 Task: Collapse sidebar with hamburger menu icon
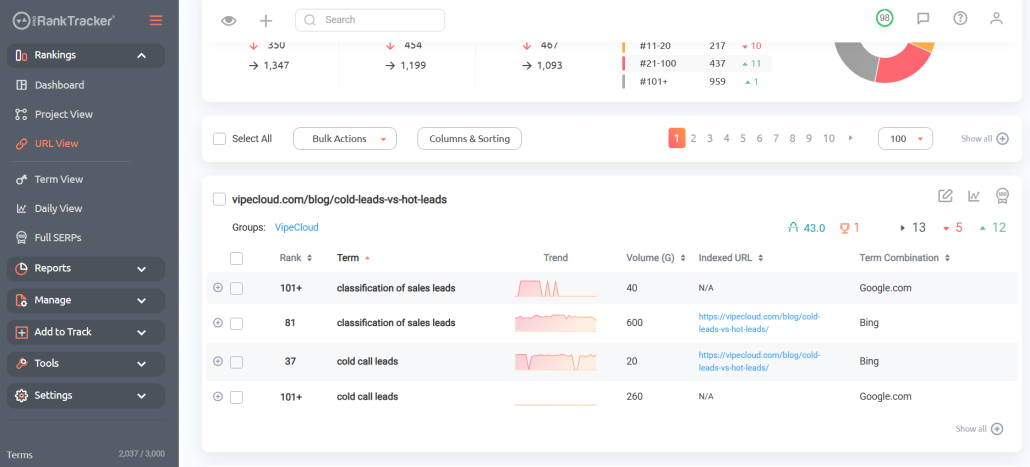[x=156, y=20]
